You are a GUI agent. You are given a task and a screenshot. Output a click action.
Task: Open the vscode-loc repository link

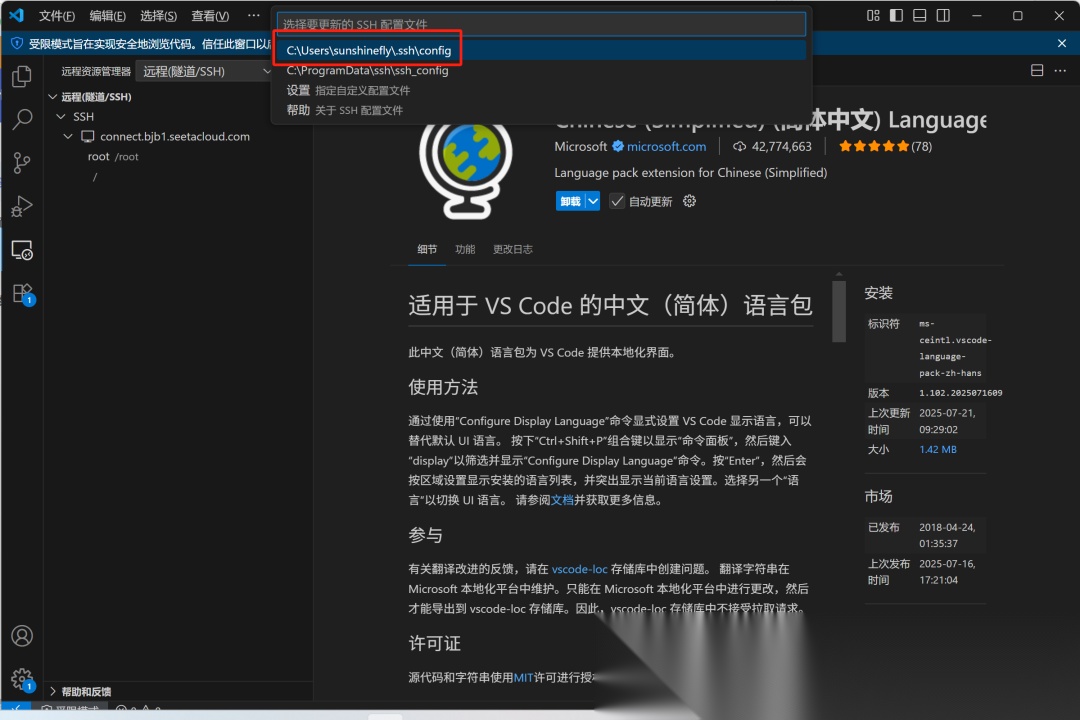point(579,569)
